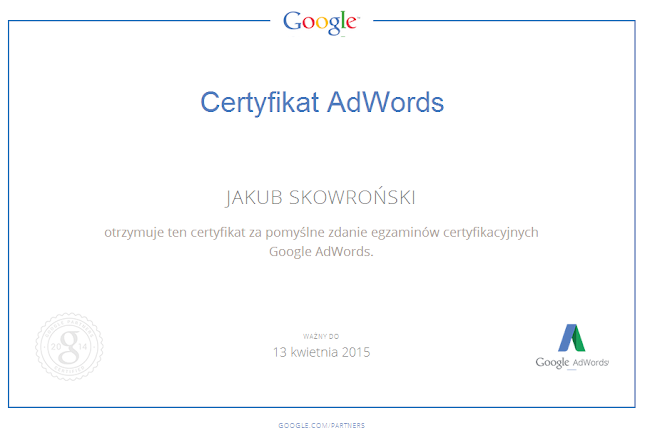
Task: Click the text 'otrzymuje ten certyfikat za pomyślne'
Action: (214, 233)
